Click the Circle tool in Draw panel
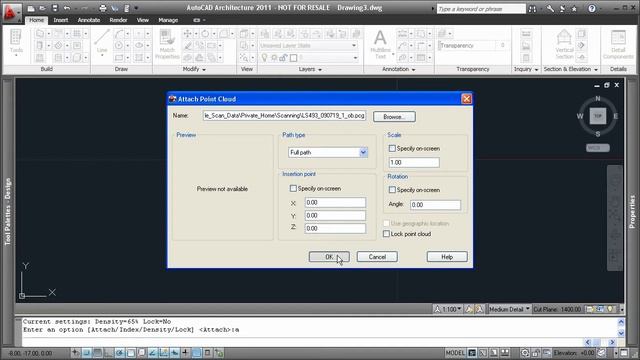Image resolution: width=640 pixels, height=360 pixels. 119,45
